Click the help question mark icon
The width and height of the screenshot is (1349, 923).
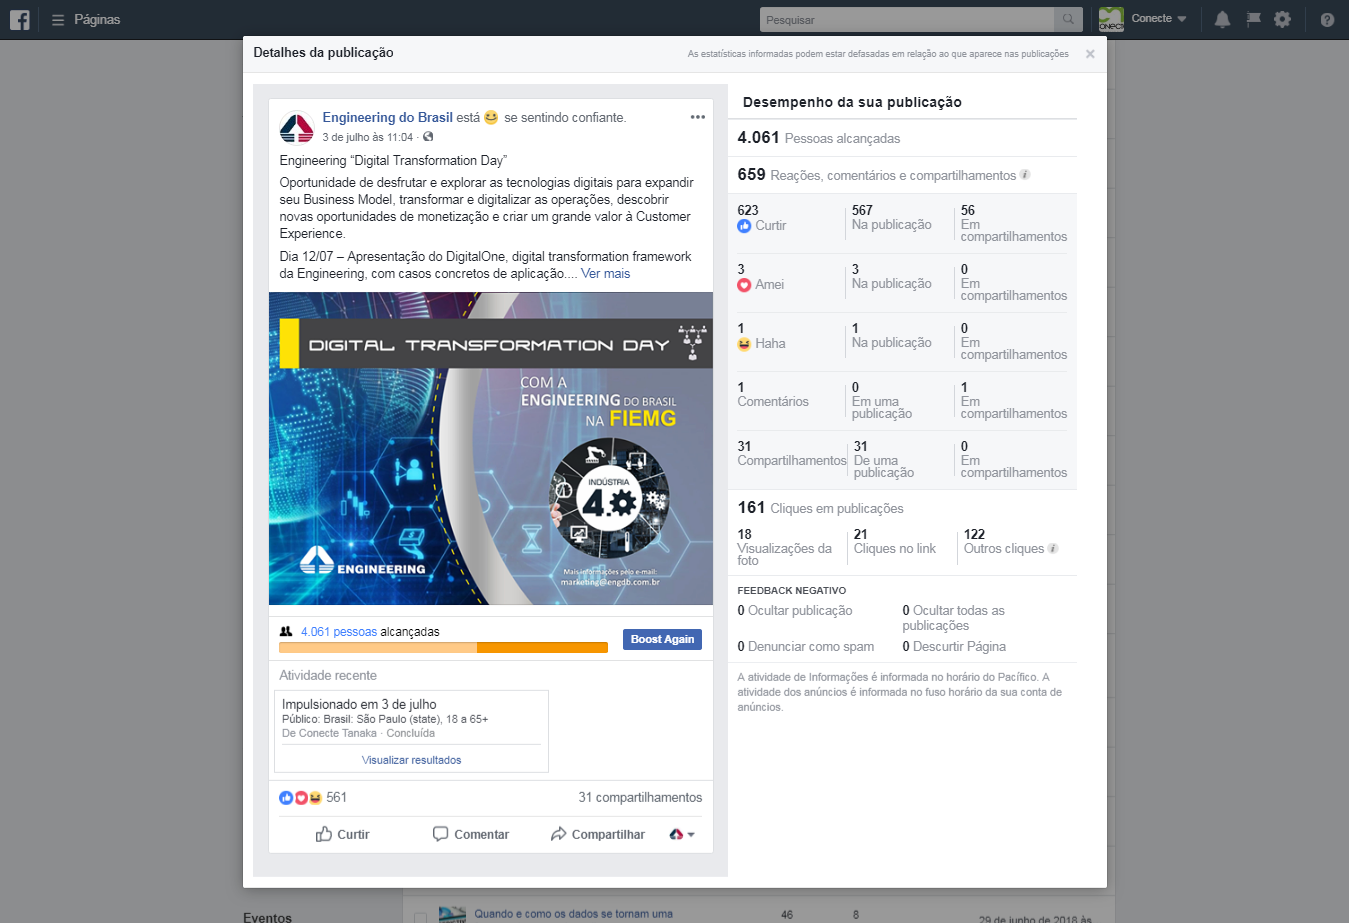pyautogui.click(x=1327, y=20)
